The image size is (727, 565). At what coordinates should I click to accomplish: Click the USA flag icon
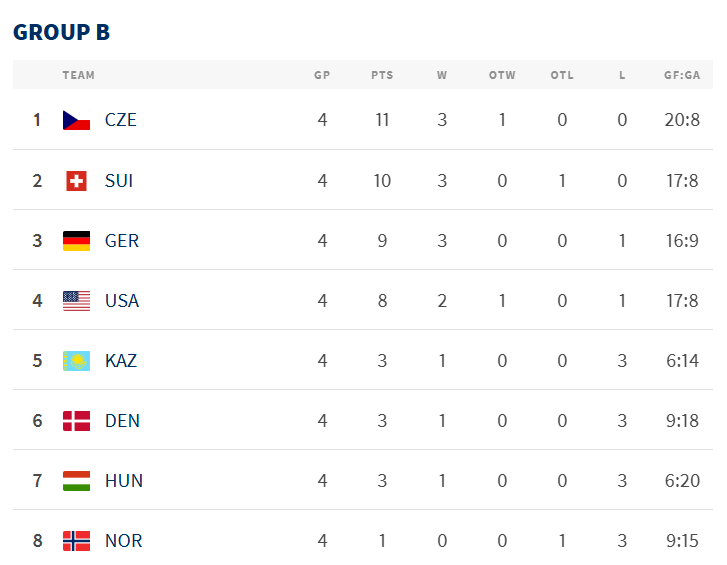[x=77, y=301]
